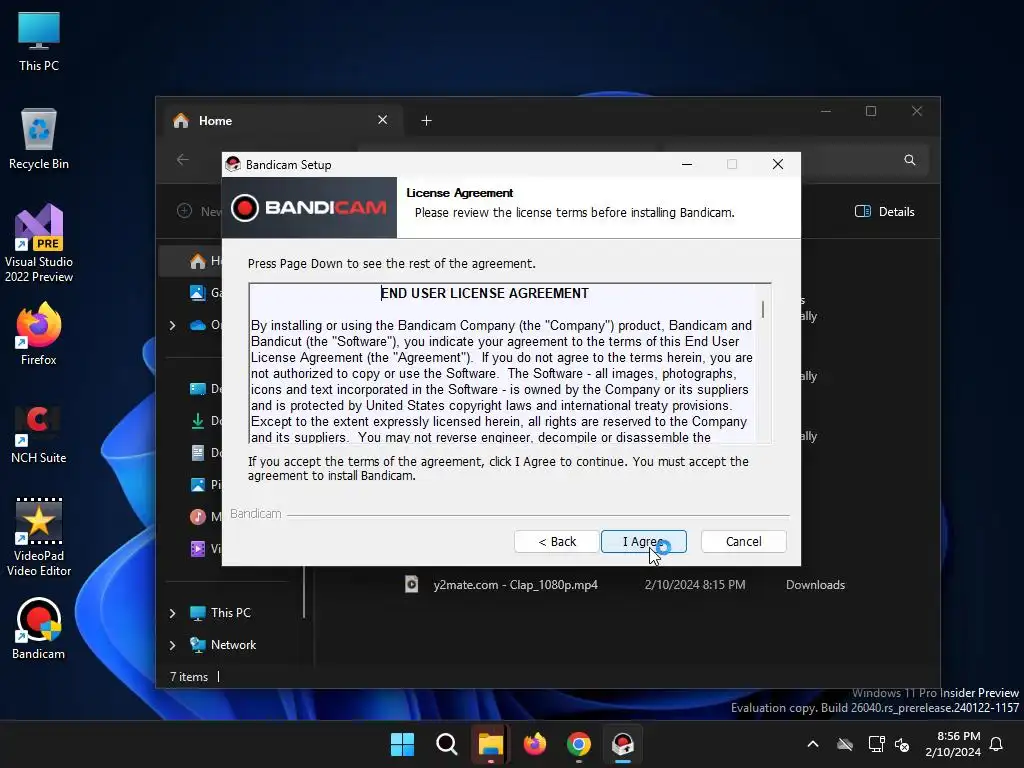Open the Recycle Bin desktop icon
Image resolution: width=1024 pixels, height=768 pixels.
point(39,139)
